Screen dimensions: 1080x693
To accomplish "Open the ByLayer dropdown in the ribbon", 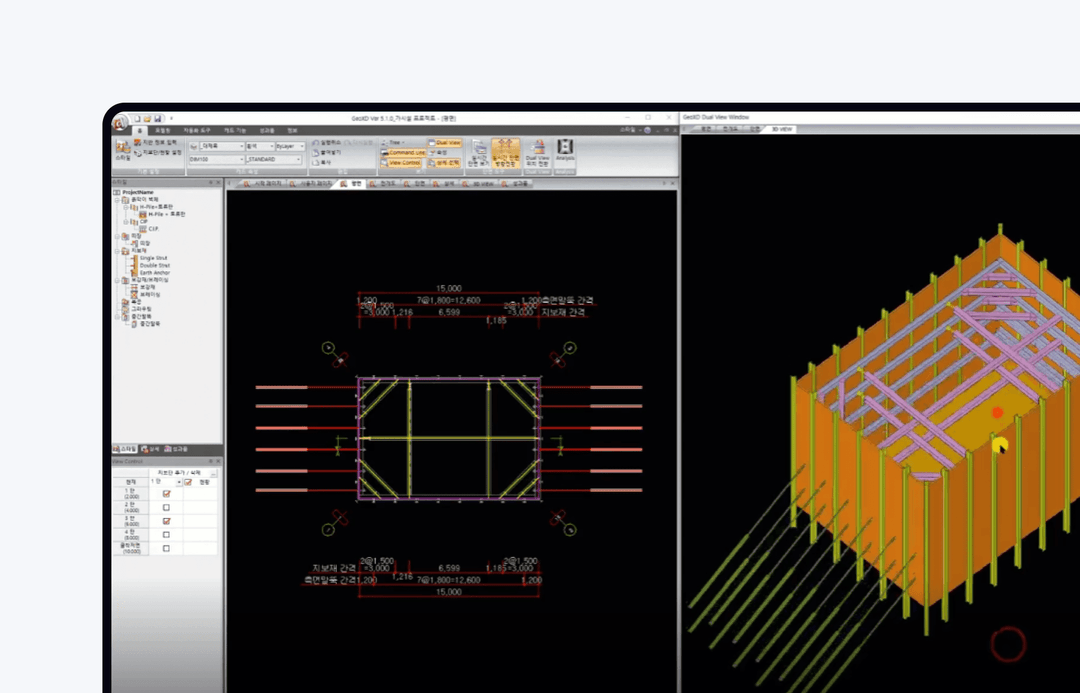I will (290, 146).
